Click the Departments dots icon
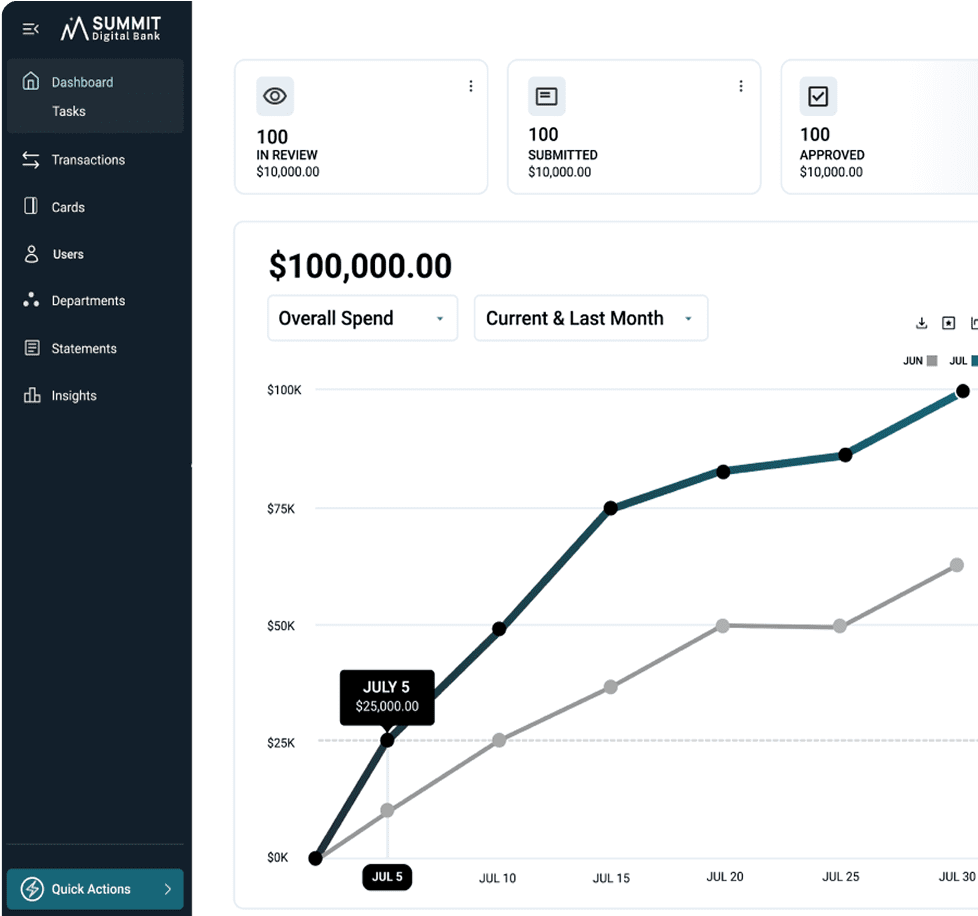Viewport: 978px width, 916px height. click(x=31, y=300)
